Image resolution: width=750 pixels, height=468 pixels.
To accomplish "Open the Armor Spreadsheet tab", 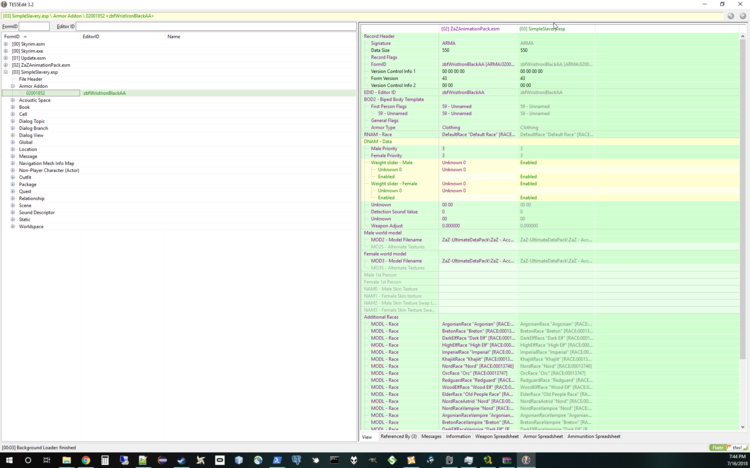I will [543, 436].
